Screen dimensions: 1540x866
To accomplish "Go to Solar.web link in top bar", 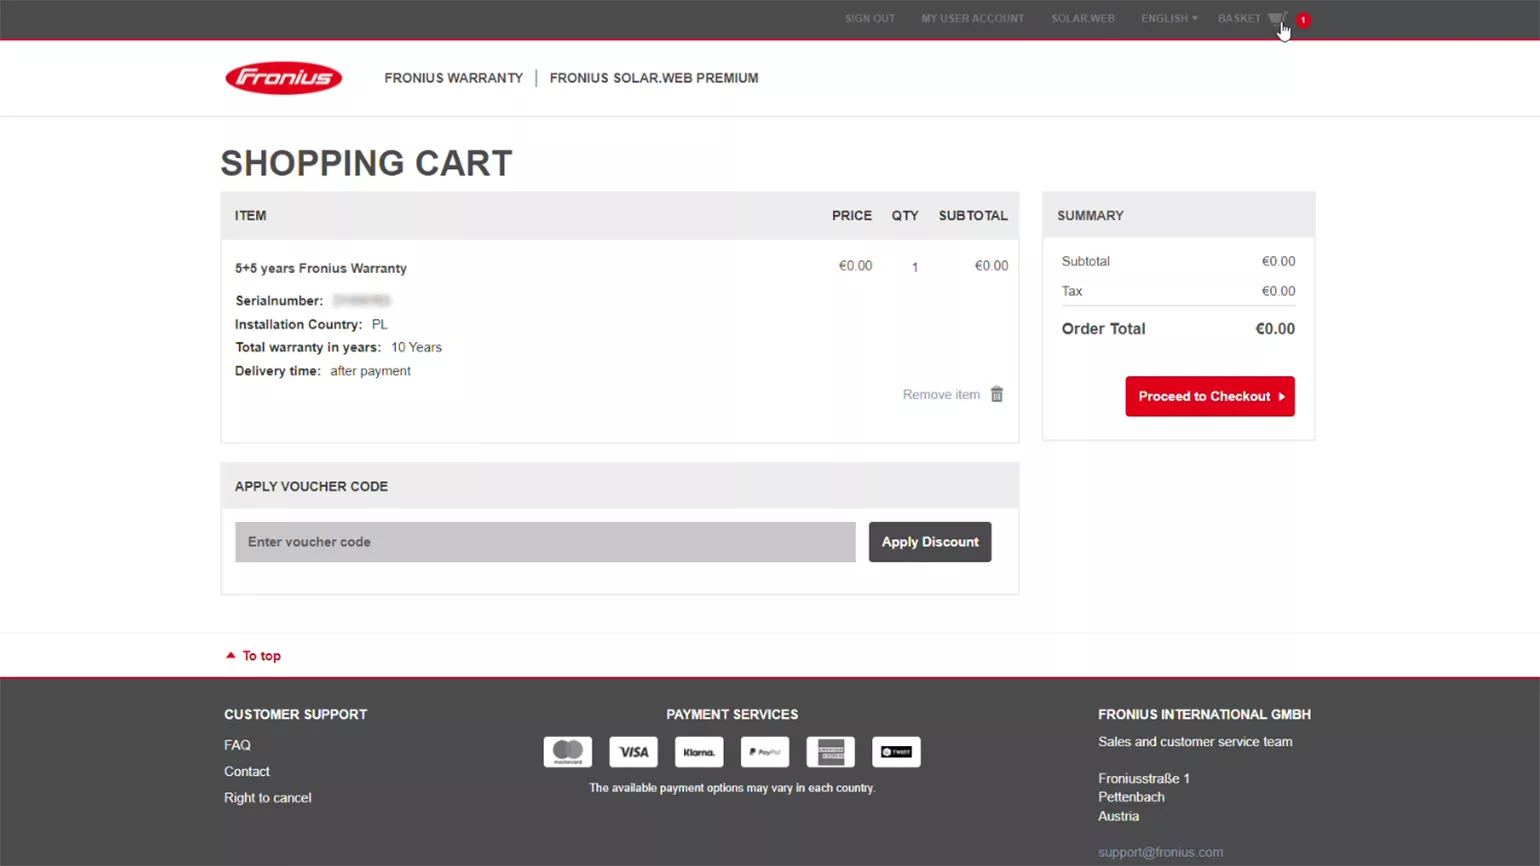I will click(x=1083, y=19).
